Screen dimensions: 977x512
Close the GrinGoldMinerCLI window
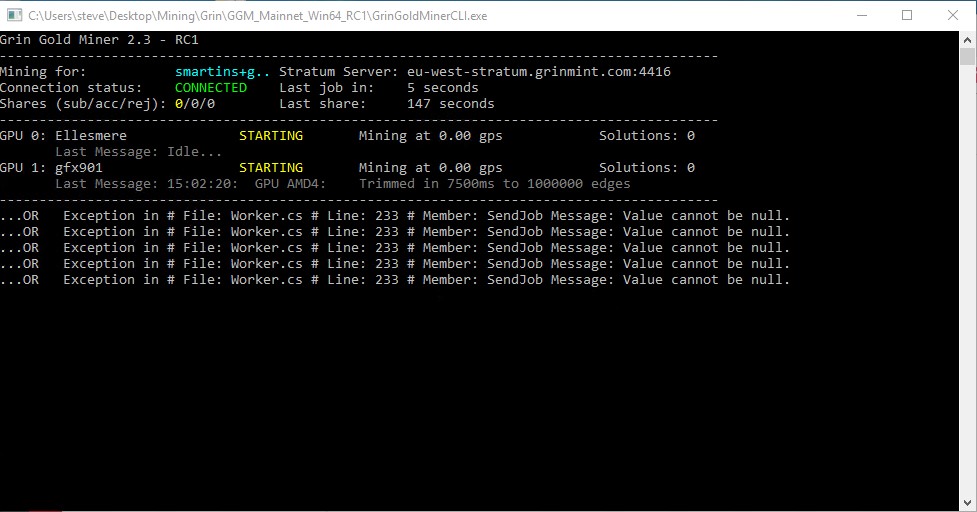953,15
